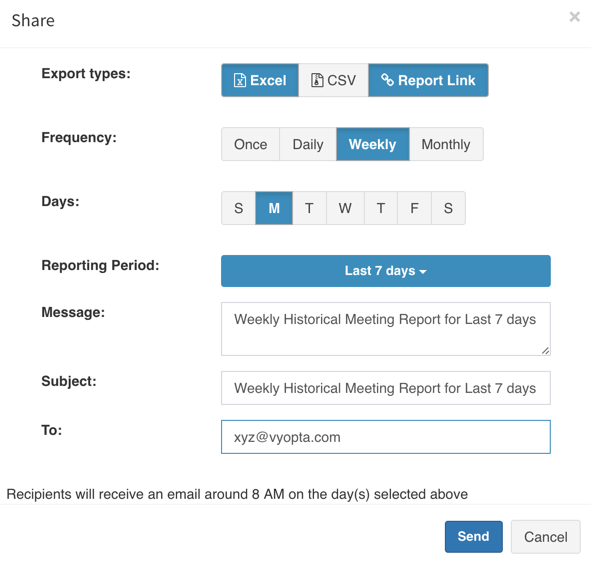Enable the CSV export type
This screenshot has width=591, height=568.
(333, 80)
